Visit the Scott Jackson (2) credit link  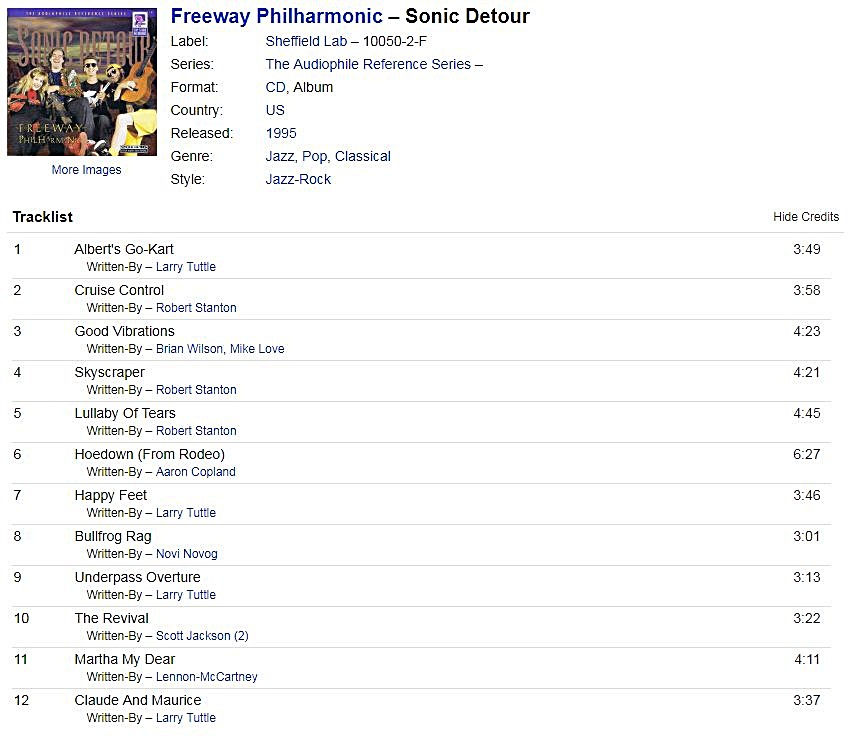(x=202, y=636)
